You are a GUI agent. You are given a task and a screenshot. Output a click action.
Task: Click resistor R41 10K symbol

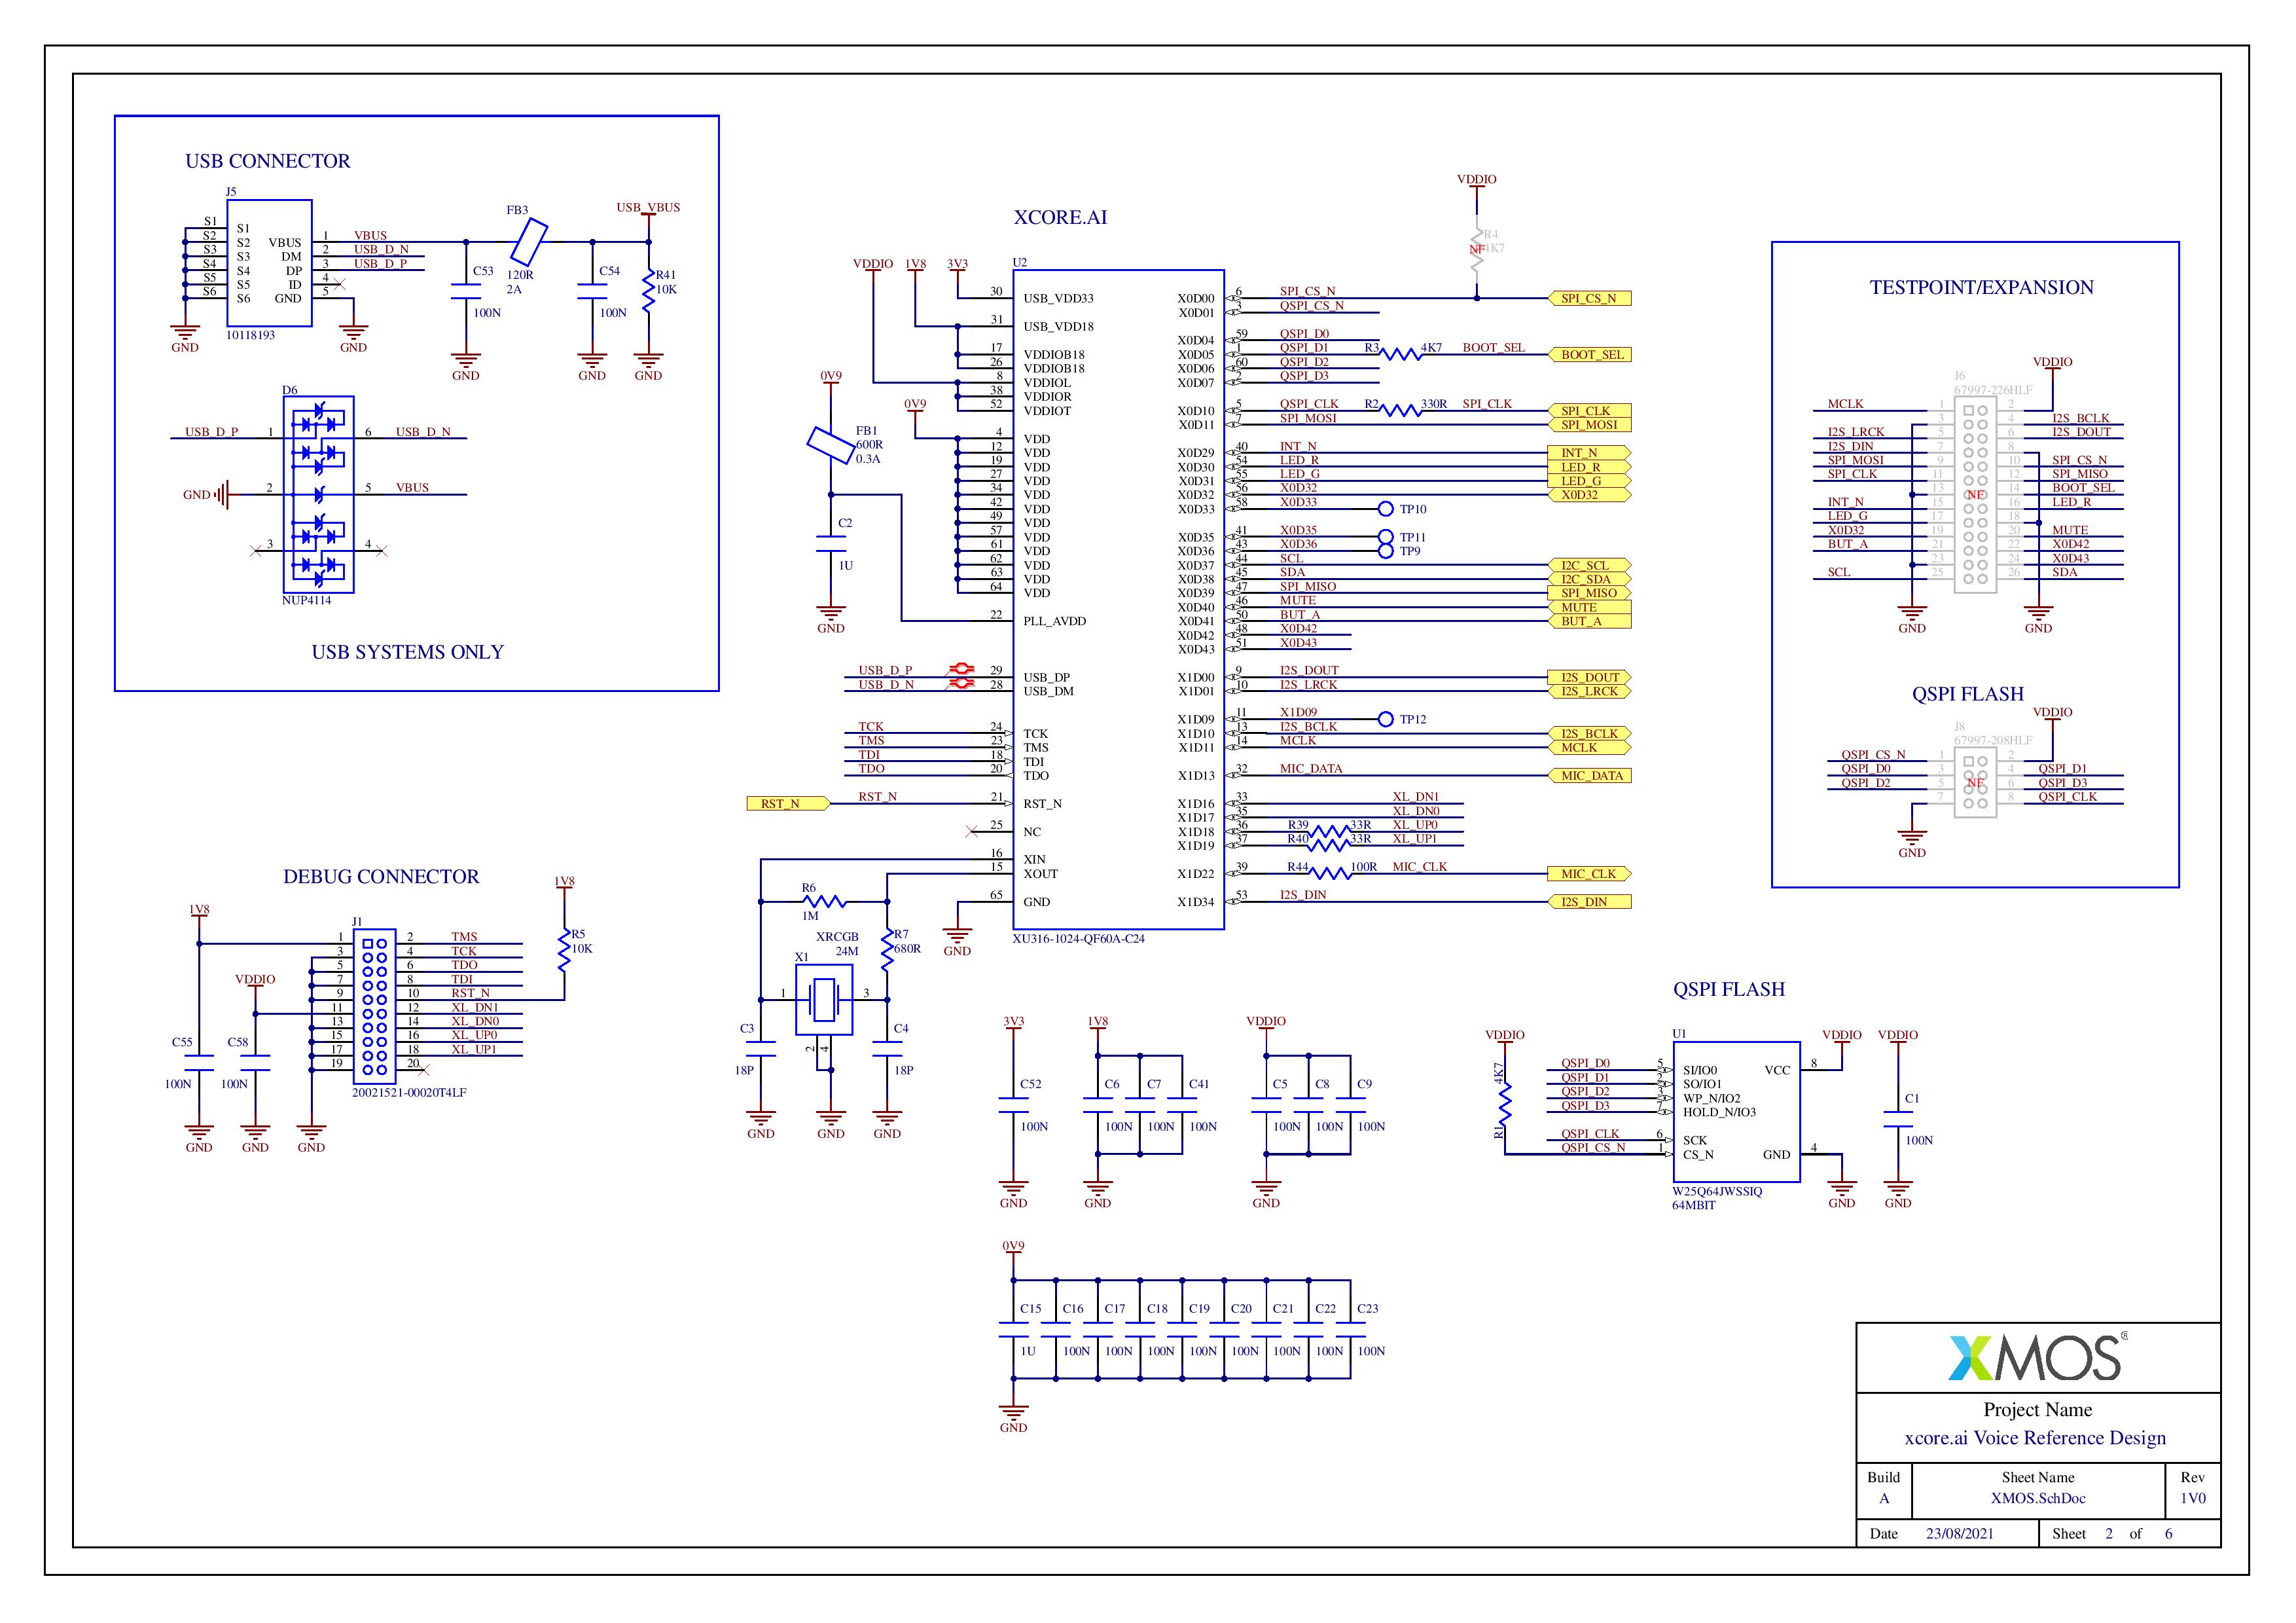click(x=648, y=291)
